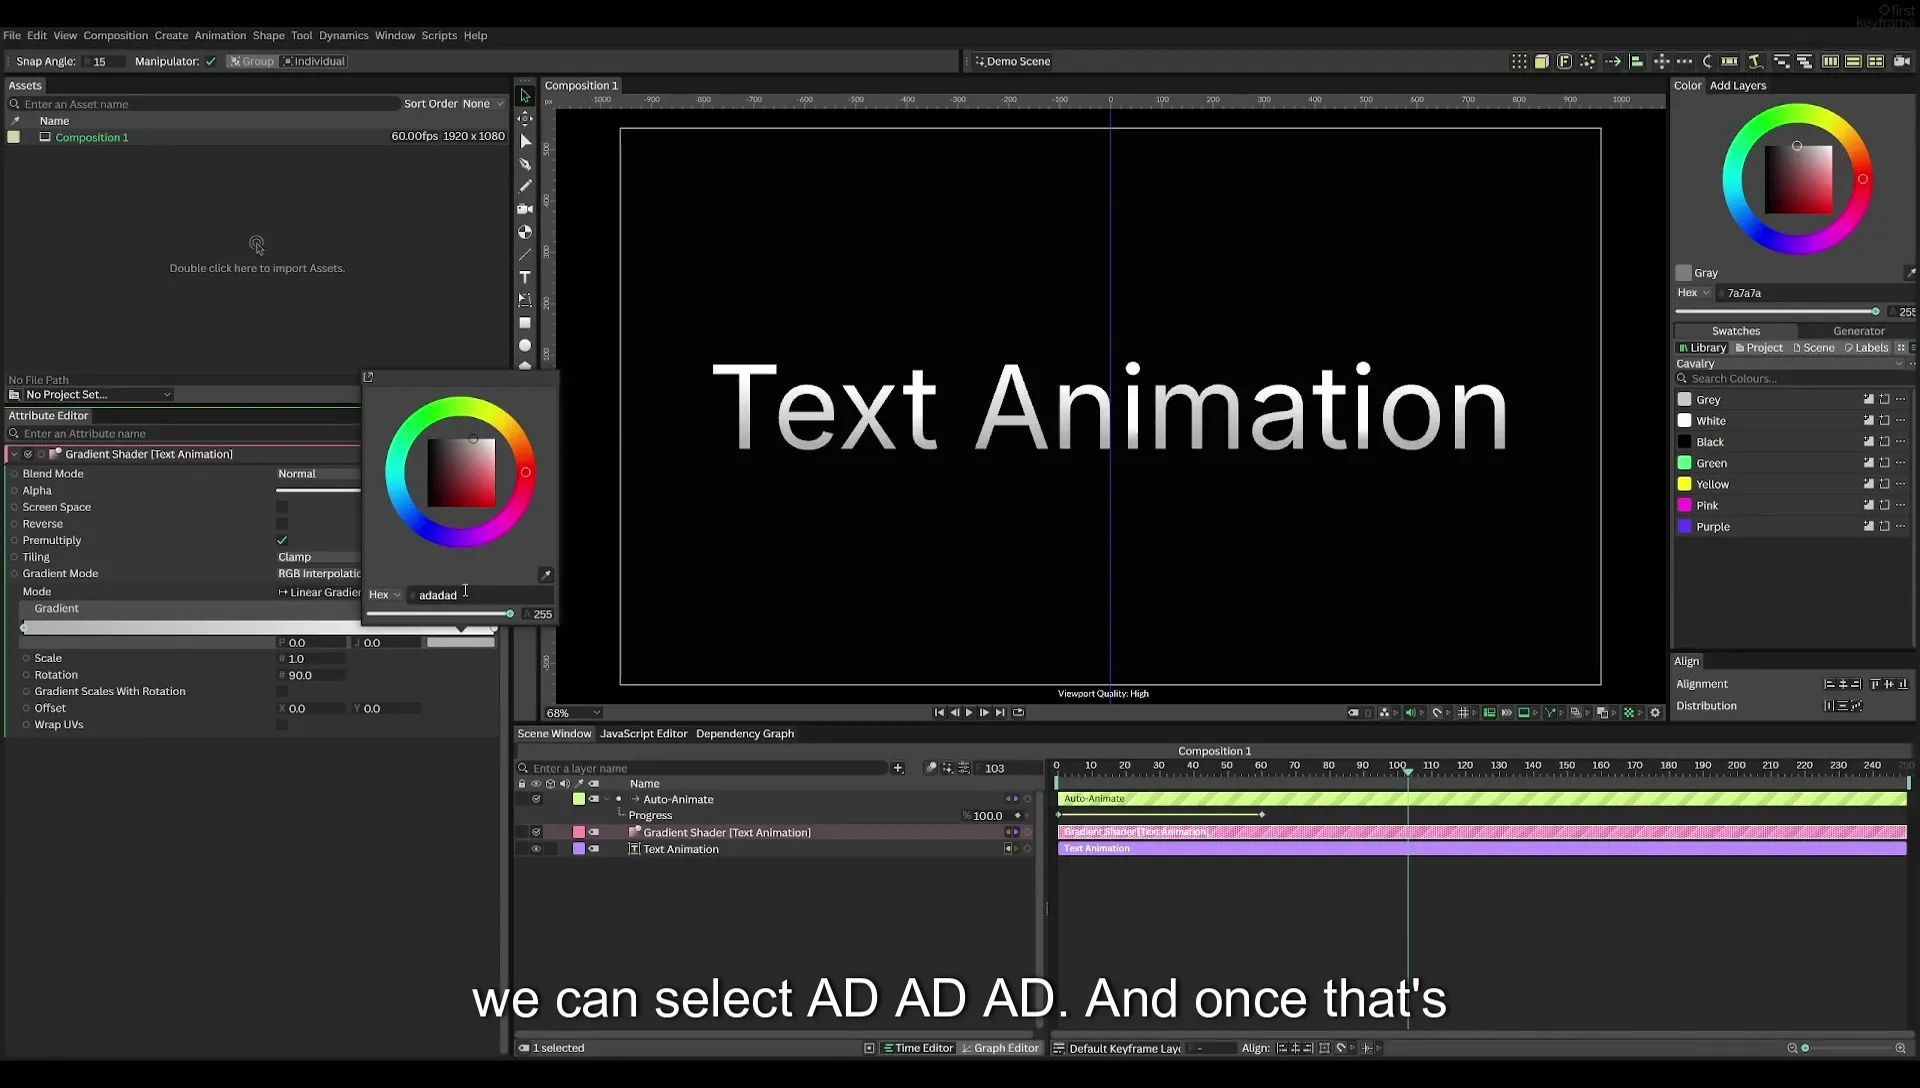This screenshot has width=1920, height=1088.
Task: Enable the Wrap UVs checkbox
Action: point(282,725)
